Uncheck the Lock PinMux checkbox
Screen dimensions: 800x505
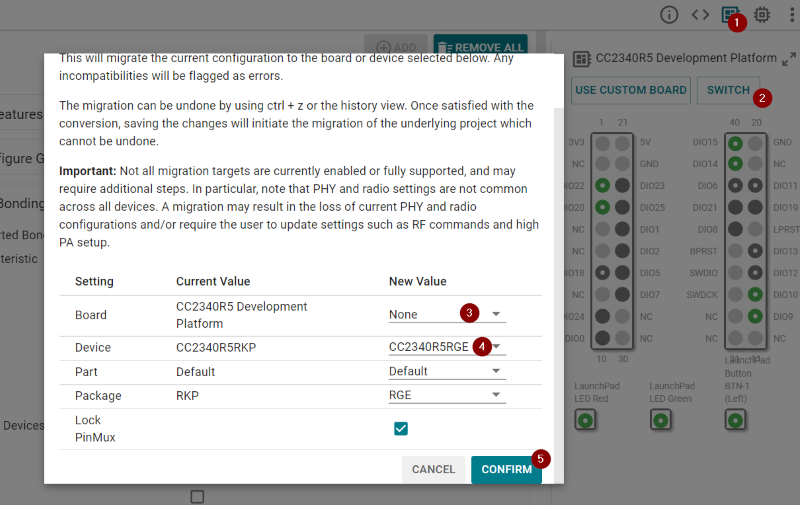(401, 429)
